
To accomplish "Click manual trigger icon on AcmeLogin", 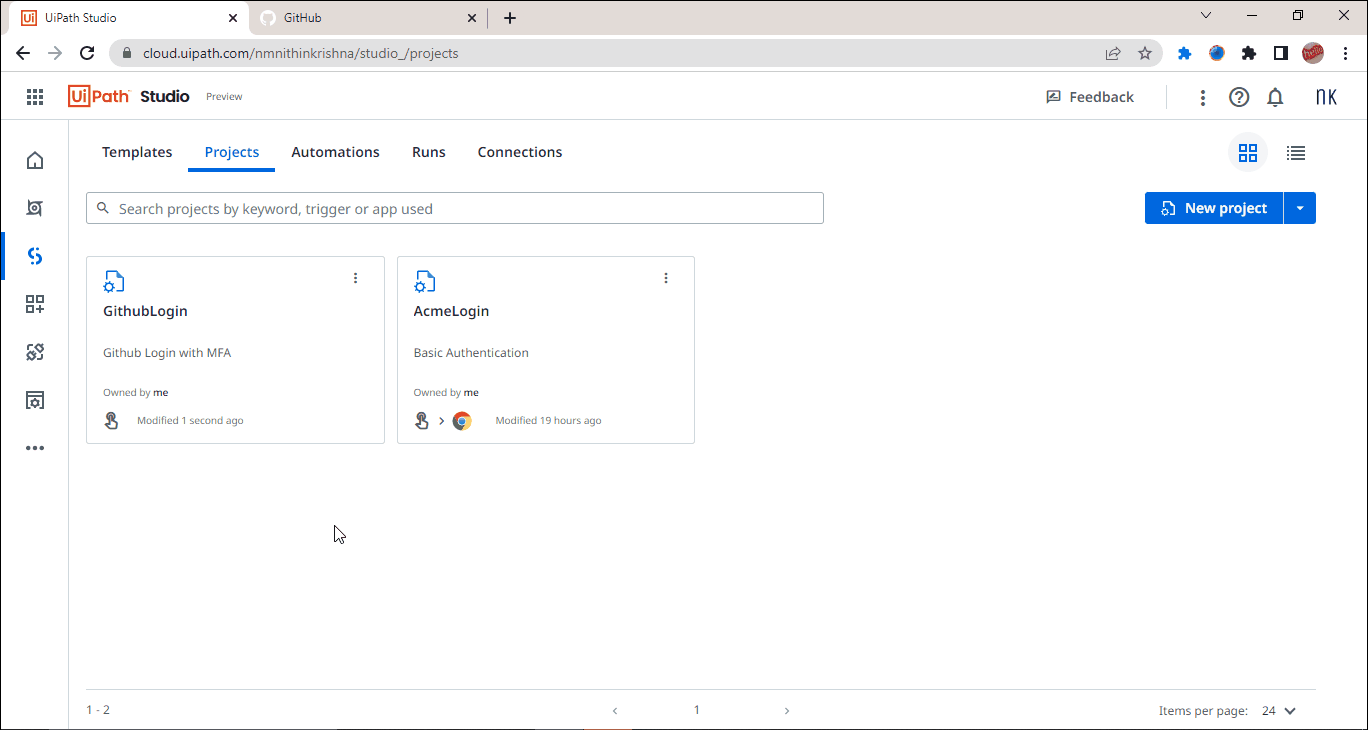I will 422,420.
